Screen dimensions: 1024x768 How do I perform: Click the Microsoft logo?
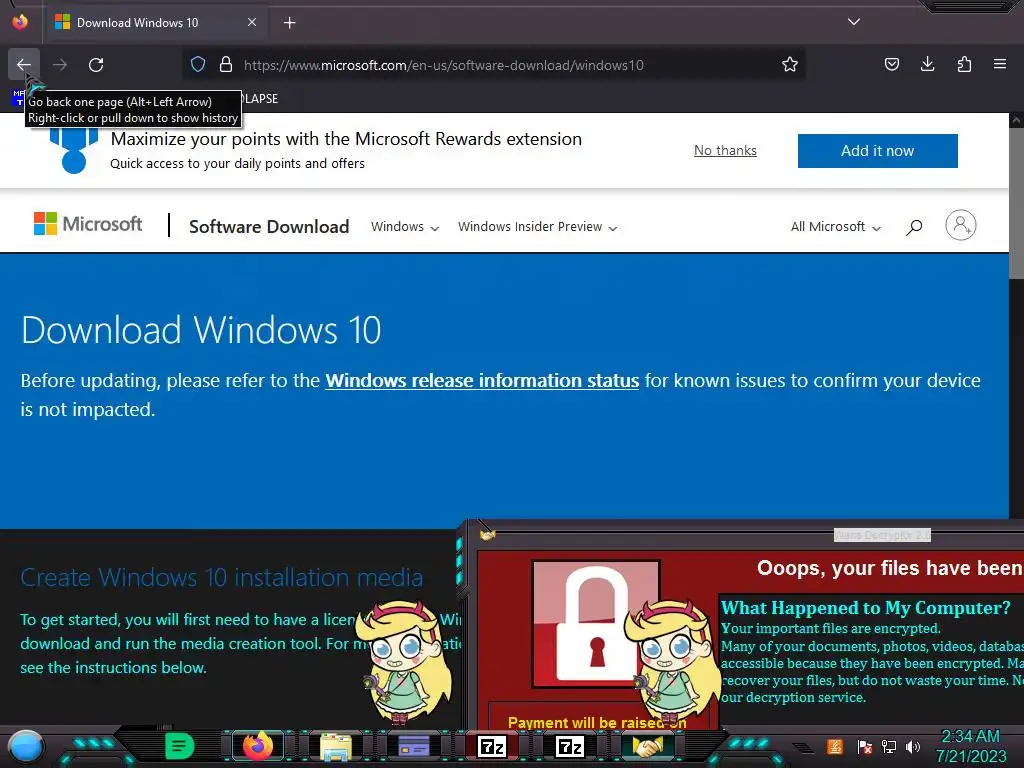point(88,224)
